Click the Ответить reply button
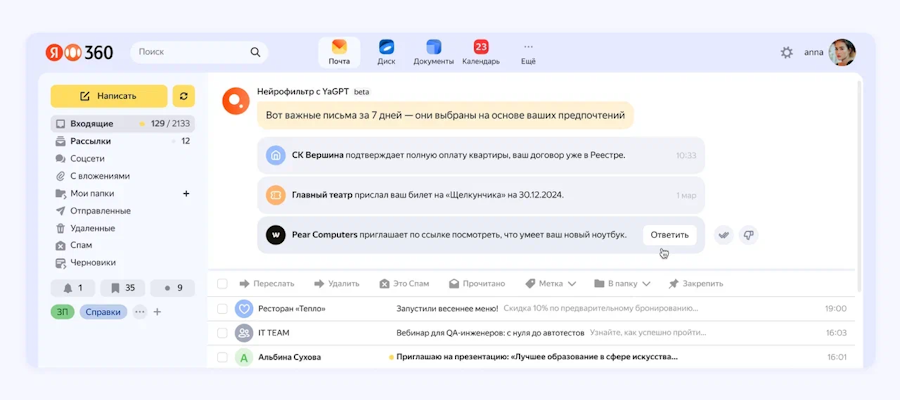The height and width of the screenshot is (400, 900). point(669,235)
